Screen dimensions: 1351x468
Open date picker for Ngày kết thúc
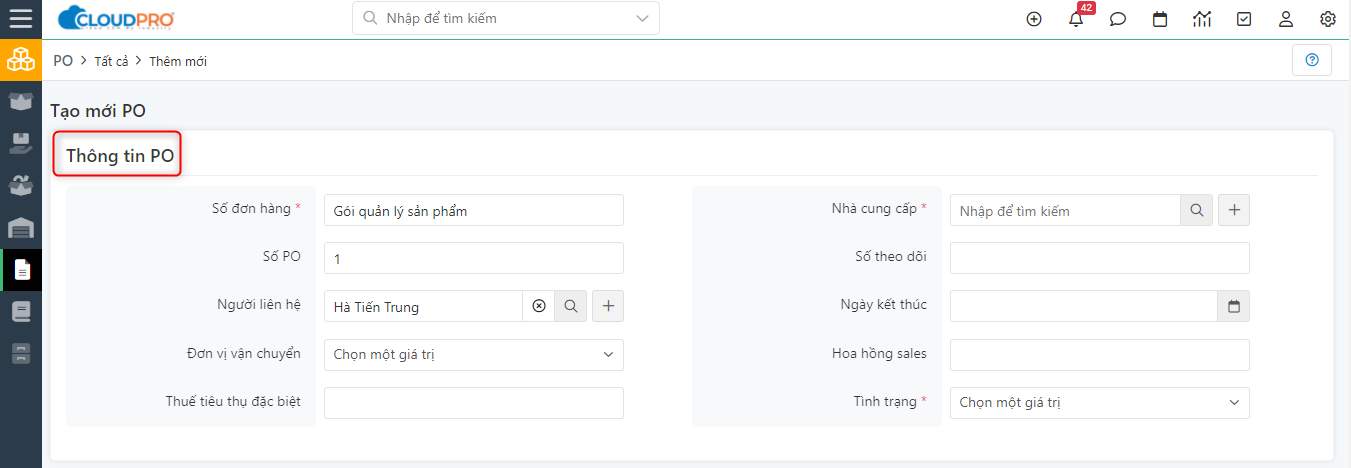tap(1233, 306)
